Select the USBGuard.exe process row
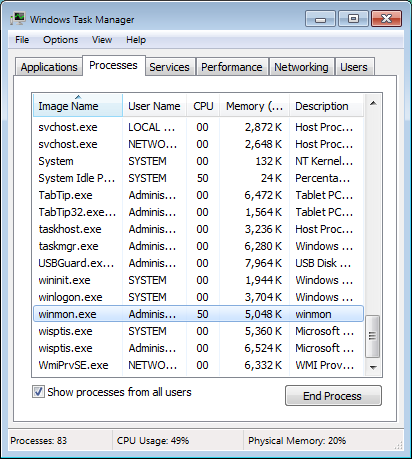 tap(198, 263)
